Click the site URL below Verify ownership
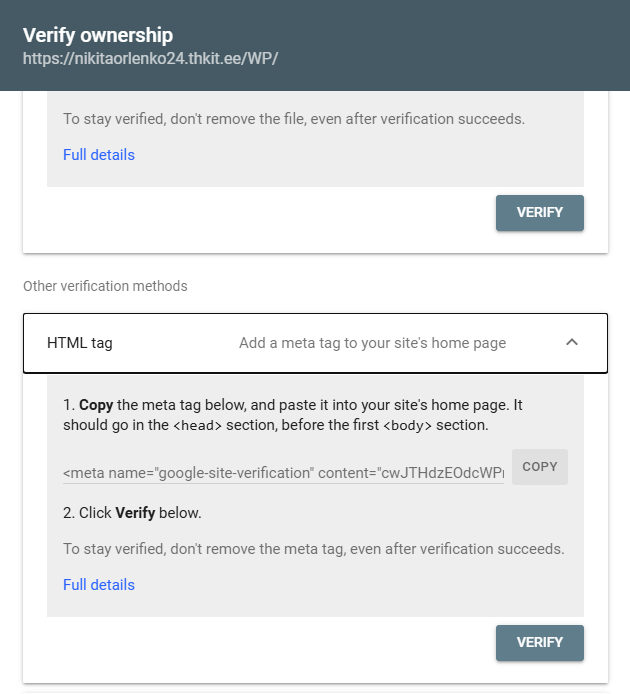 [x=150, y=58]
